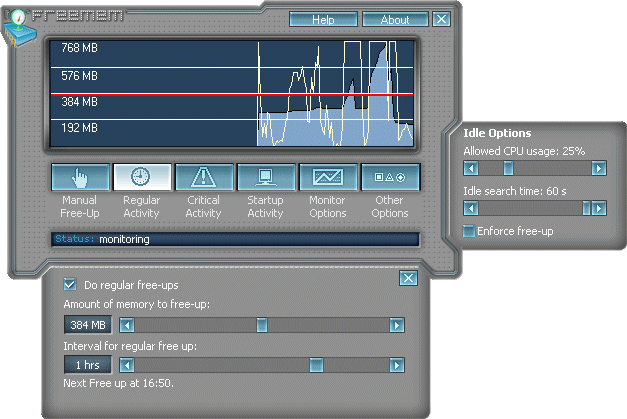This screenshot has width=627, height=419.
Task: Select the Regular Activity clock icon
Action: pos(142,177)
